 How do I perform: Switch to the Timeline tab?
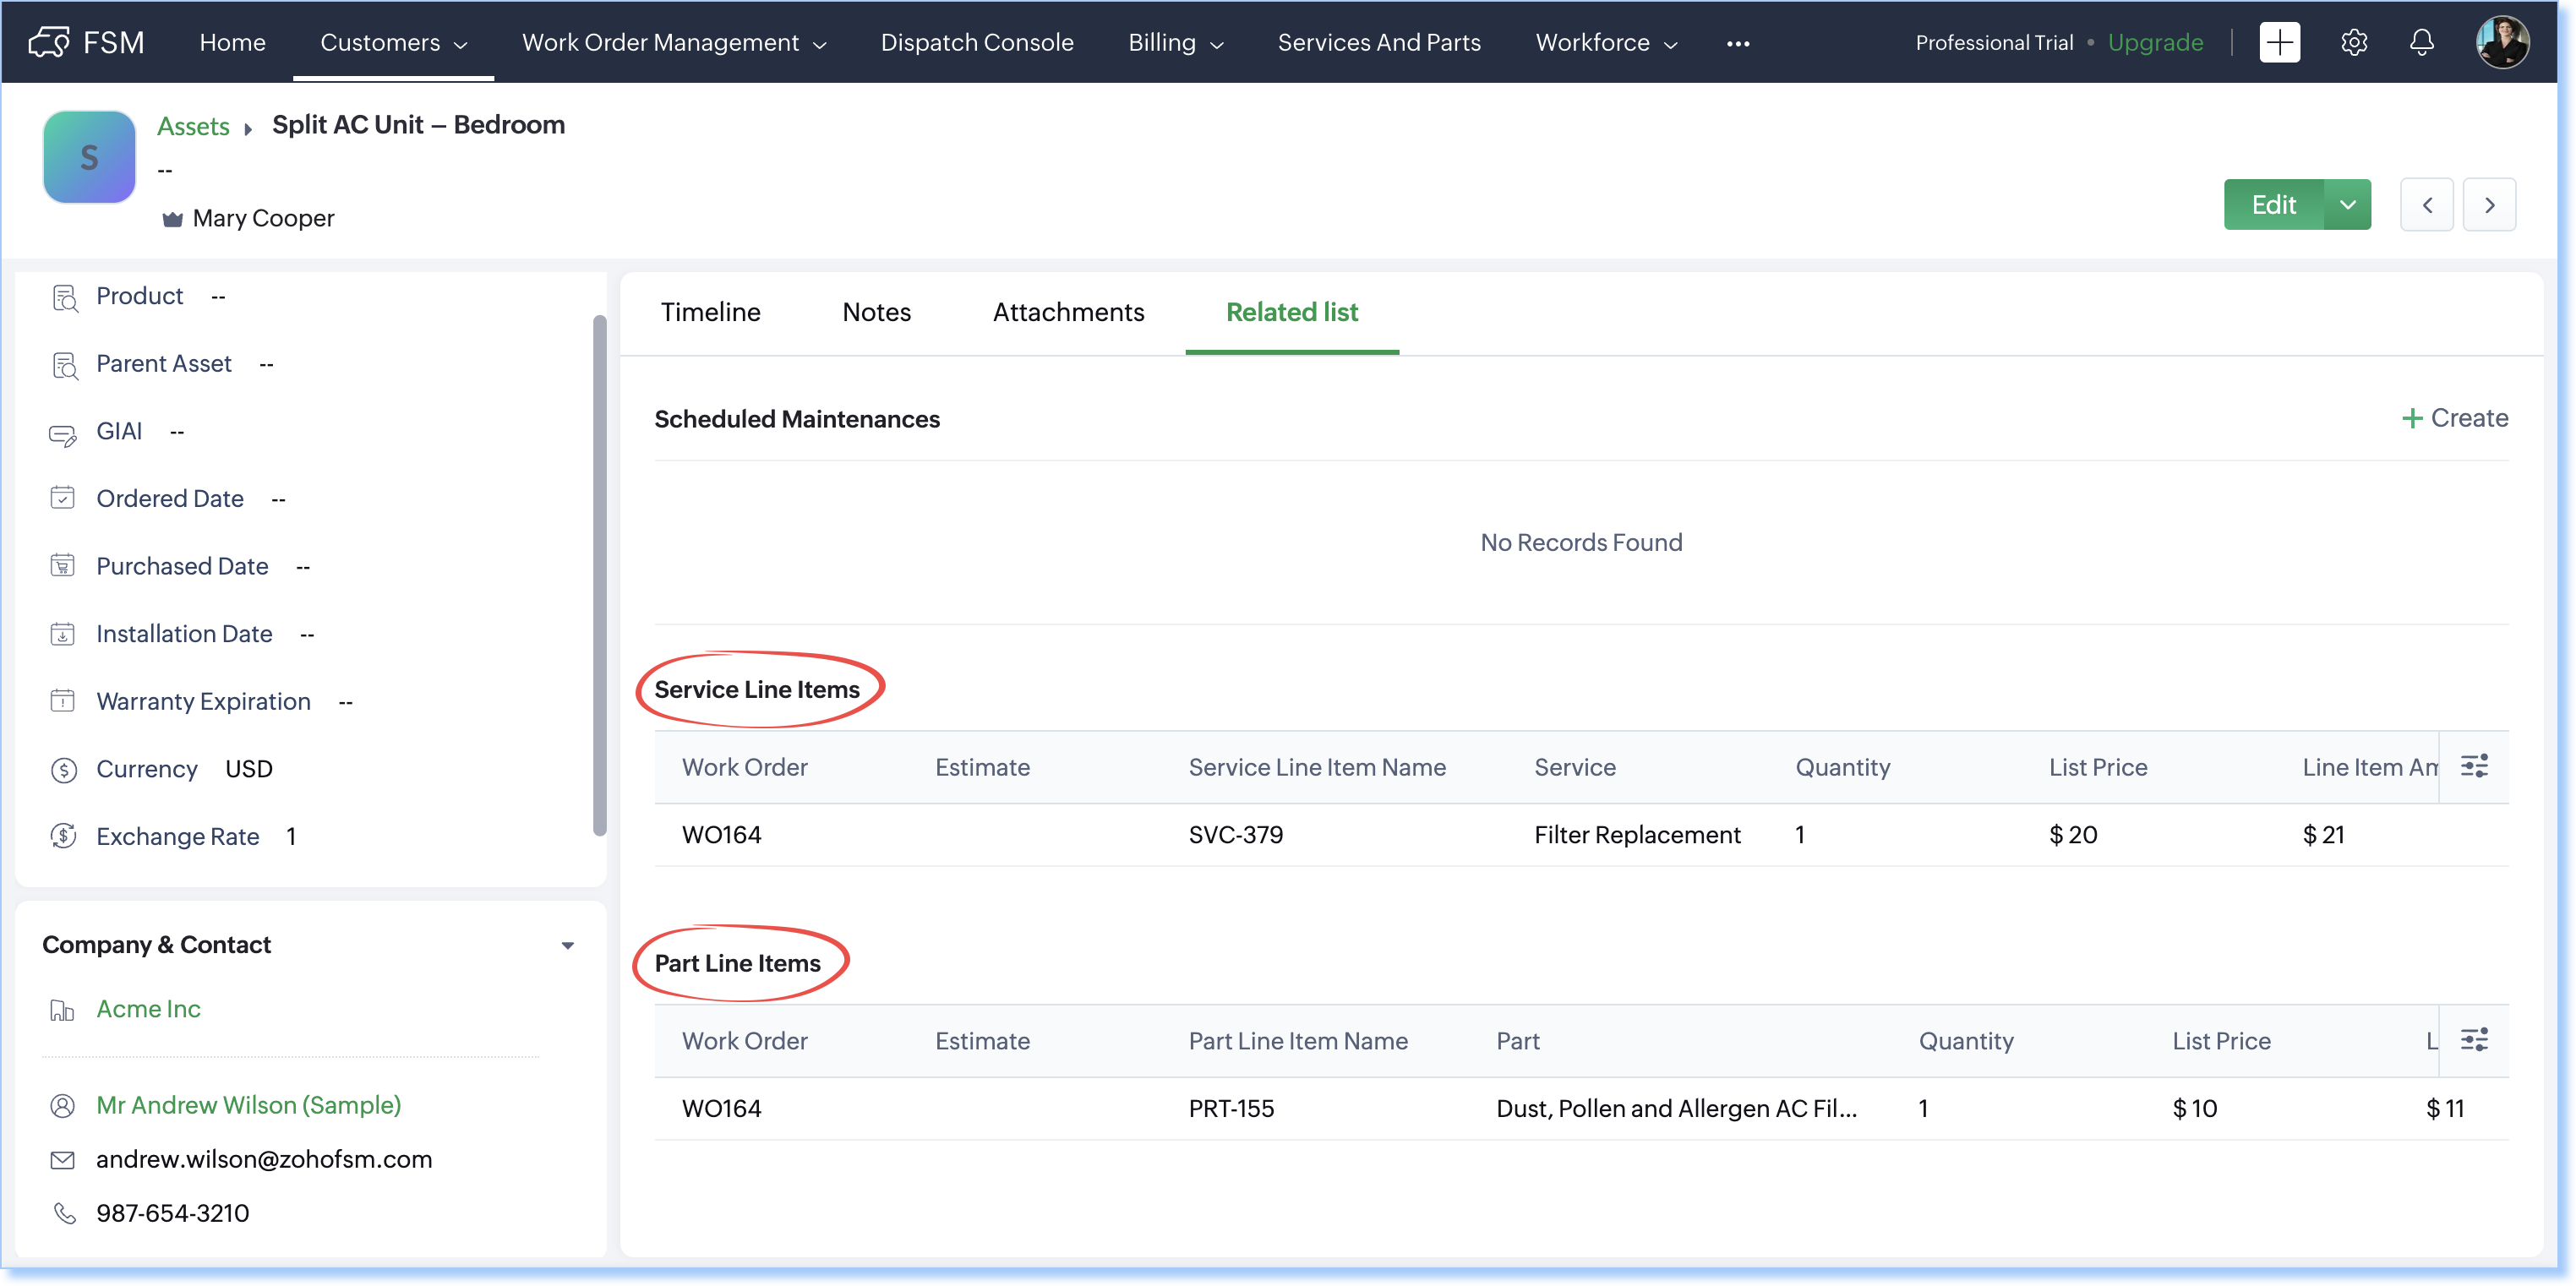710,312
